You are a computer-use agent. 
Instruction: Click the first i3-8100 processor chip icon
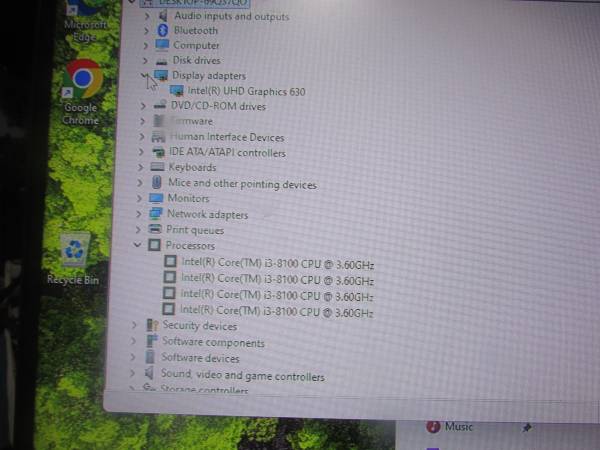[x=170, y=261]
